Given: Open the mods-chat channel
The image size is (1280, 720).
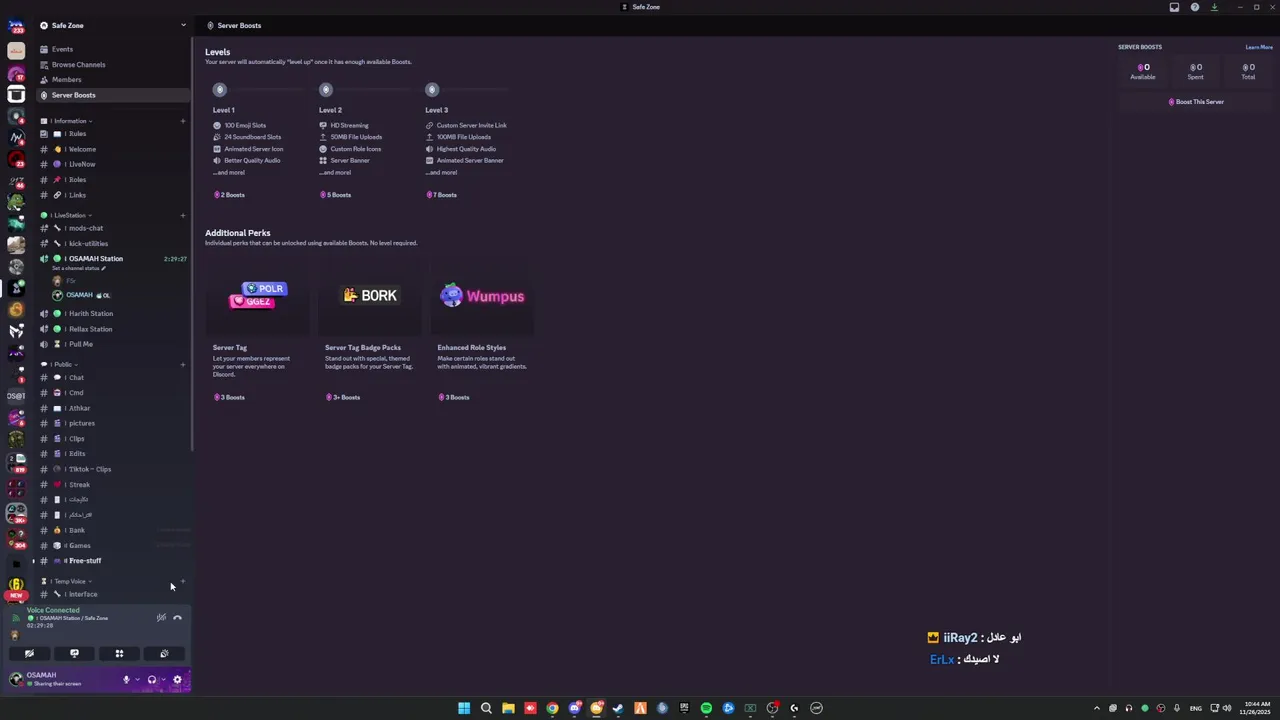Looking at the screenshot, I should pyautogui.click(x=113, y=228).
